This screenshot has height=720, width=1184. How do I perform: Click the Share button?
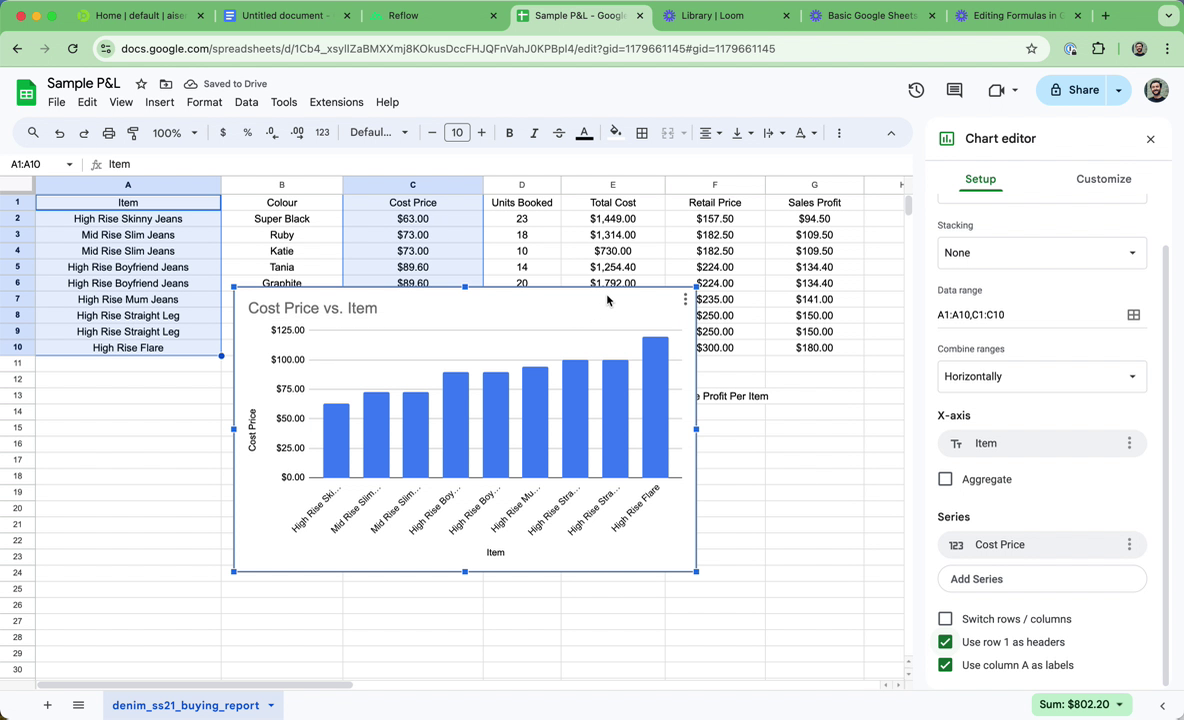click(x=1073, y=90)
